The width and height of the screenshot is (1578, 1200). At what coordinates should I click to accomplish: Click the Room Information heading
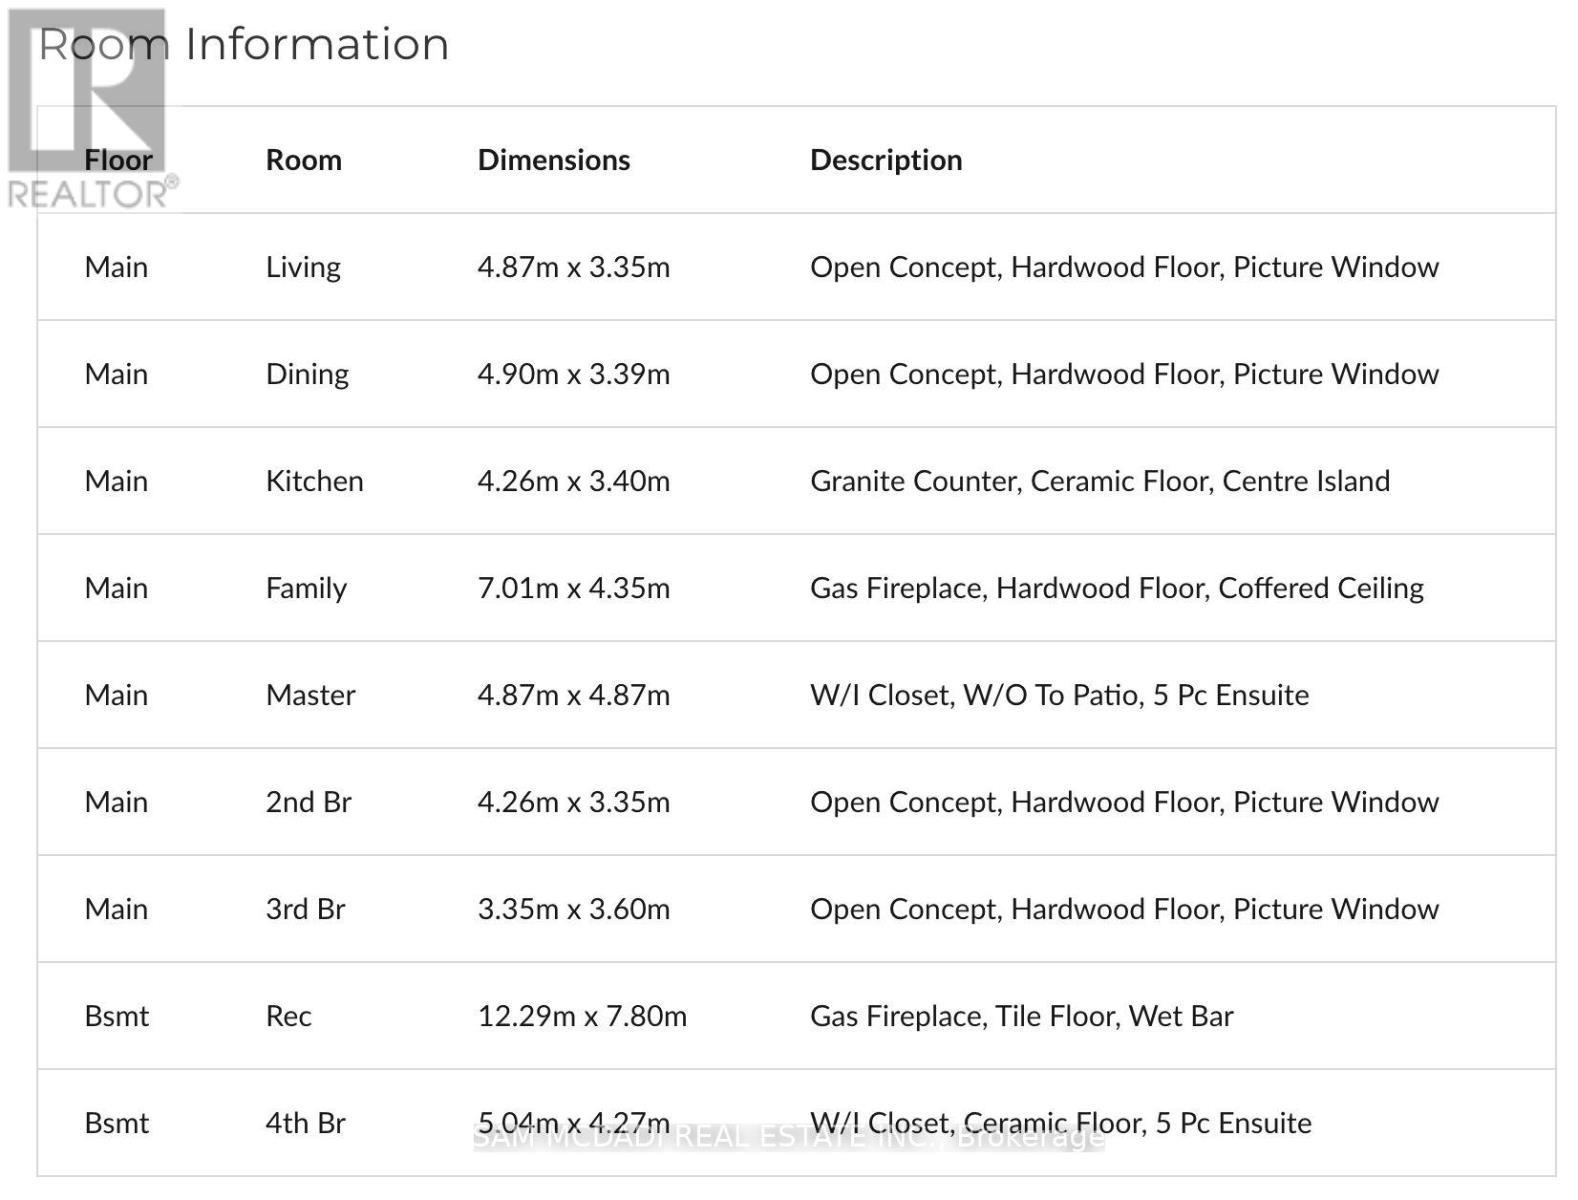pyautogui.click(x=243, y=45)
